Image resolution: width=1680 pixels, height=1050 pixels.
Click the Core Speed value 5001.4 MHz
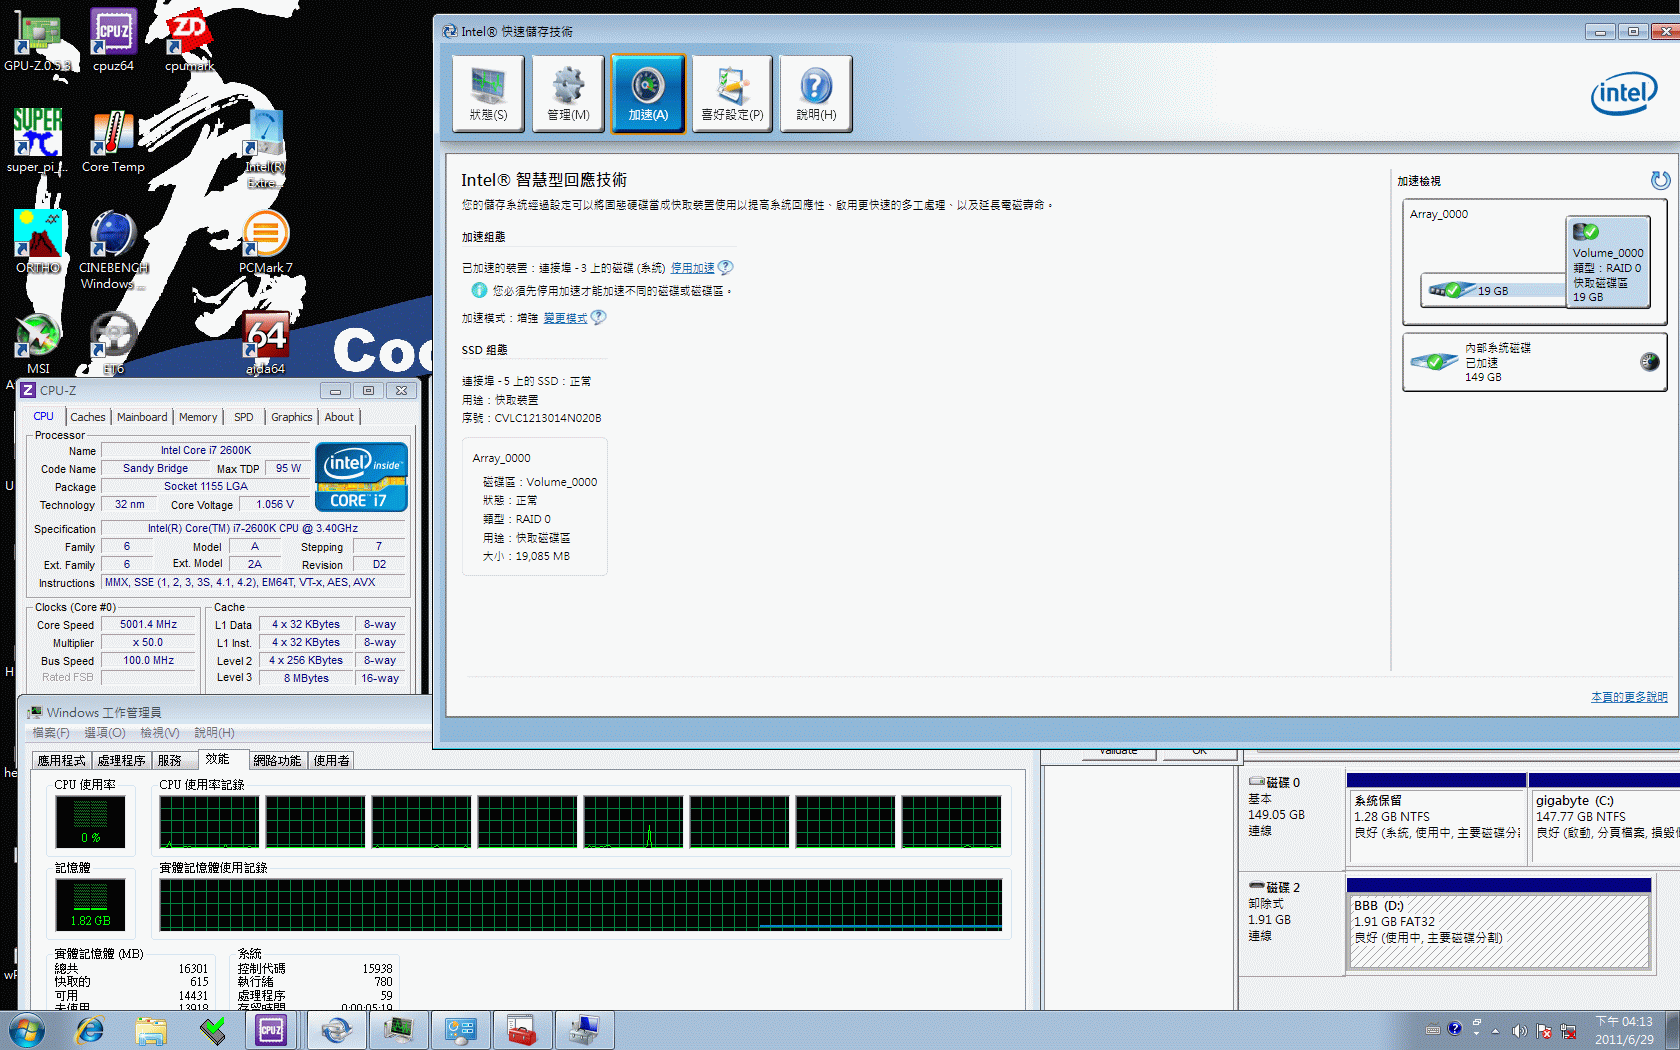click(x=148, y=624)
